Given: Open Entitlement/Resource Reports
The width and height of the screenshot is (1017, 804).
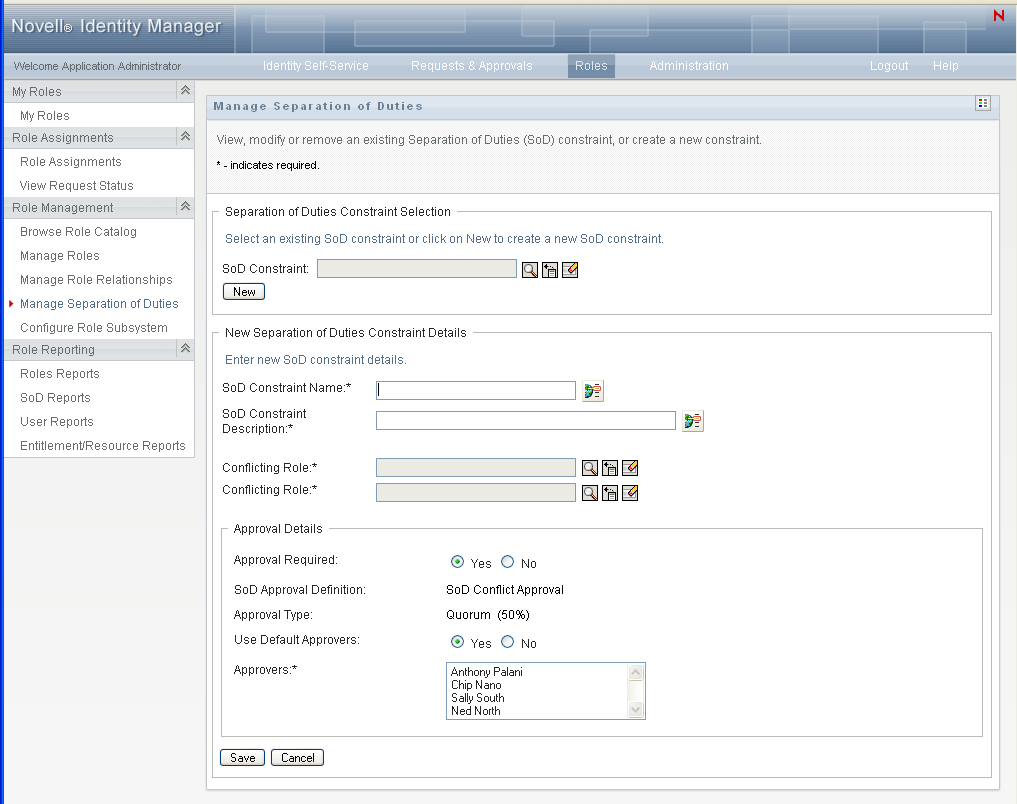Looking at the screenshot, I should tap(102, 445).
